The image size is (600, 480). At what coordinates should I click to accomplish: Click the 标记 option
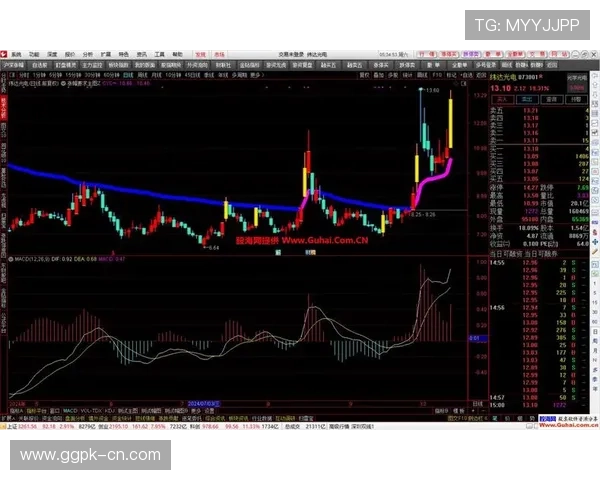(451, 75)
